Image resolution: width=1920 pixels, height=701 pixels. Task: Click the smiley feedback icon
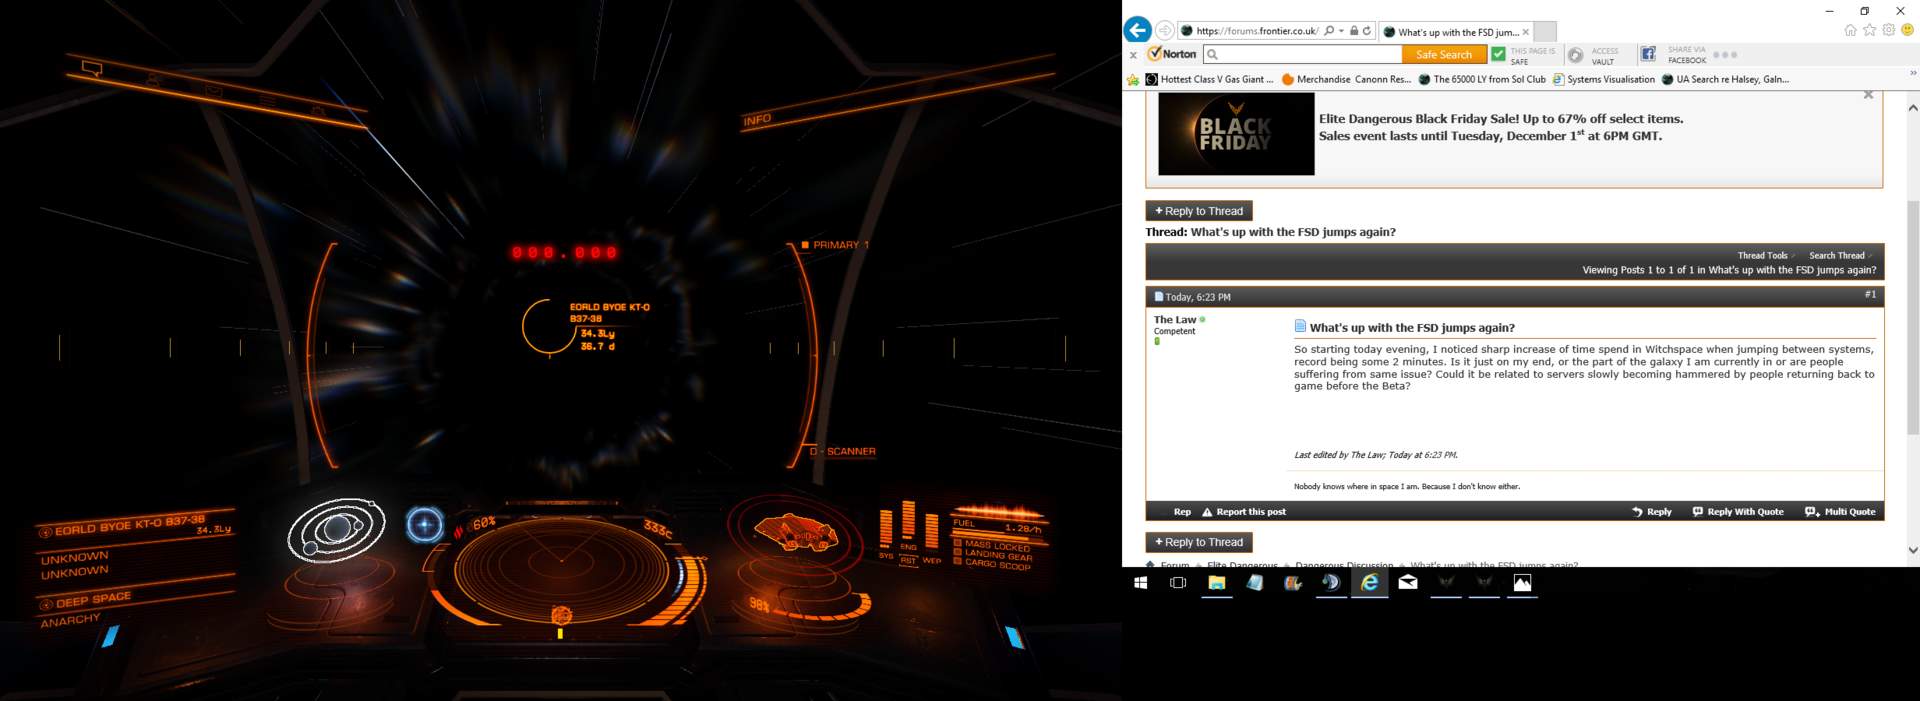click(1907, 30)
